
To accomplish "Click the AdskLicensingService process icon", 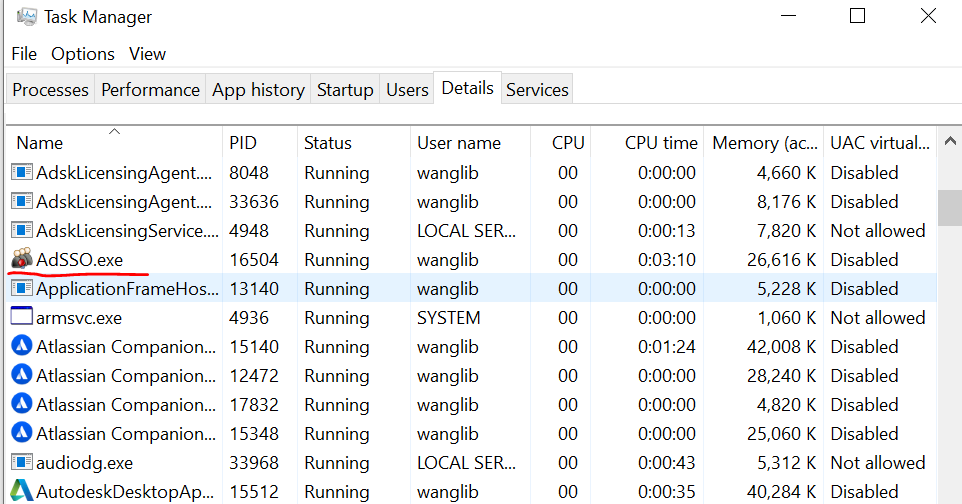I will [x=21, y=231].
